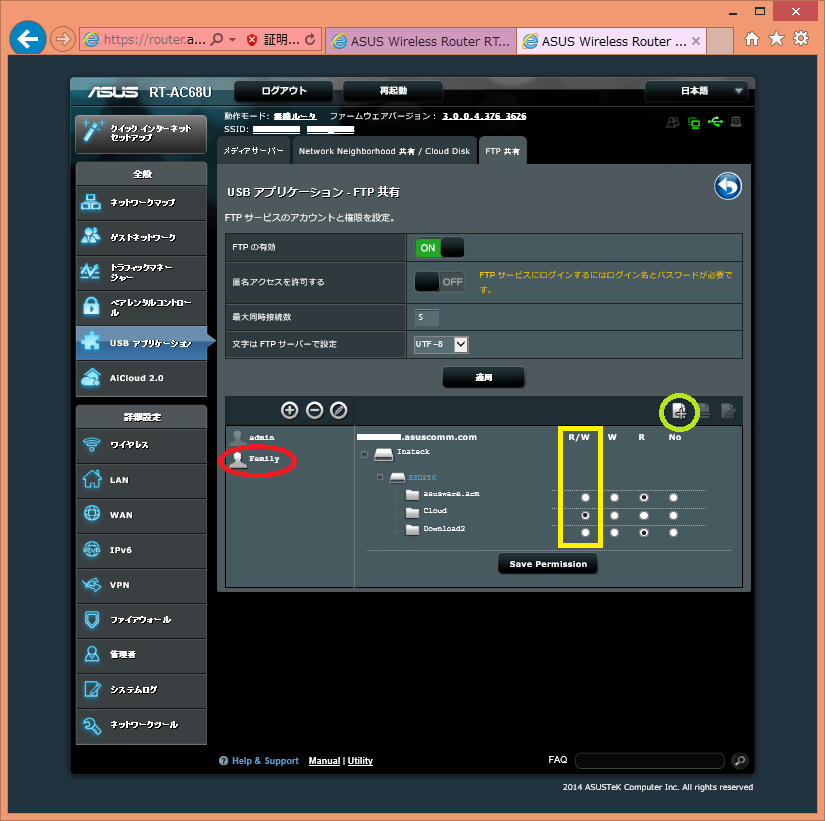Open the Parental Control page

pos(141,307)
